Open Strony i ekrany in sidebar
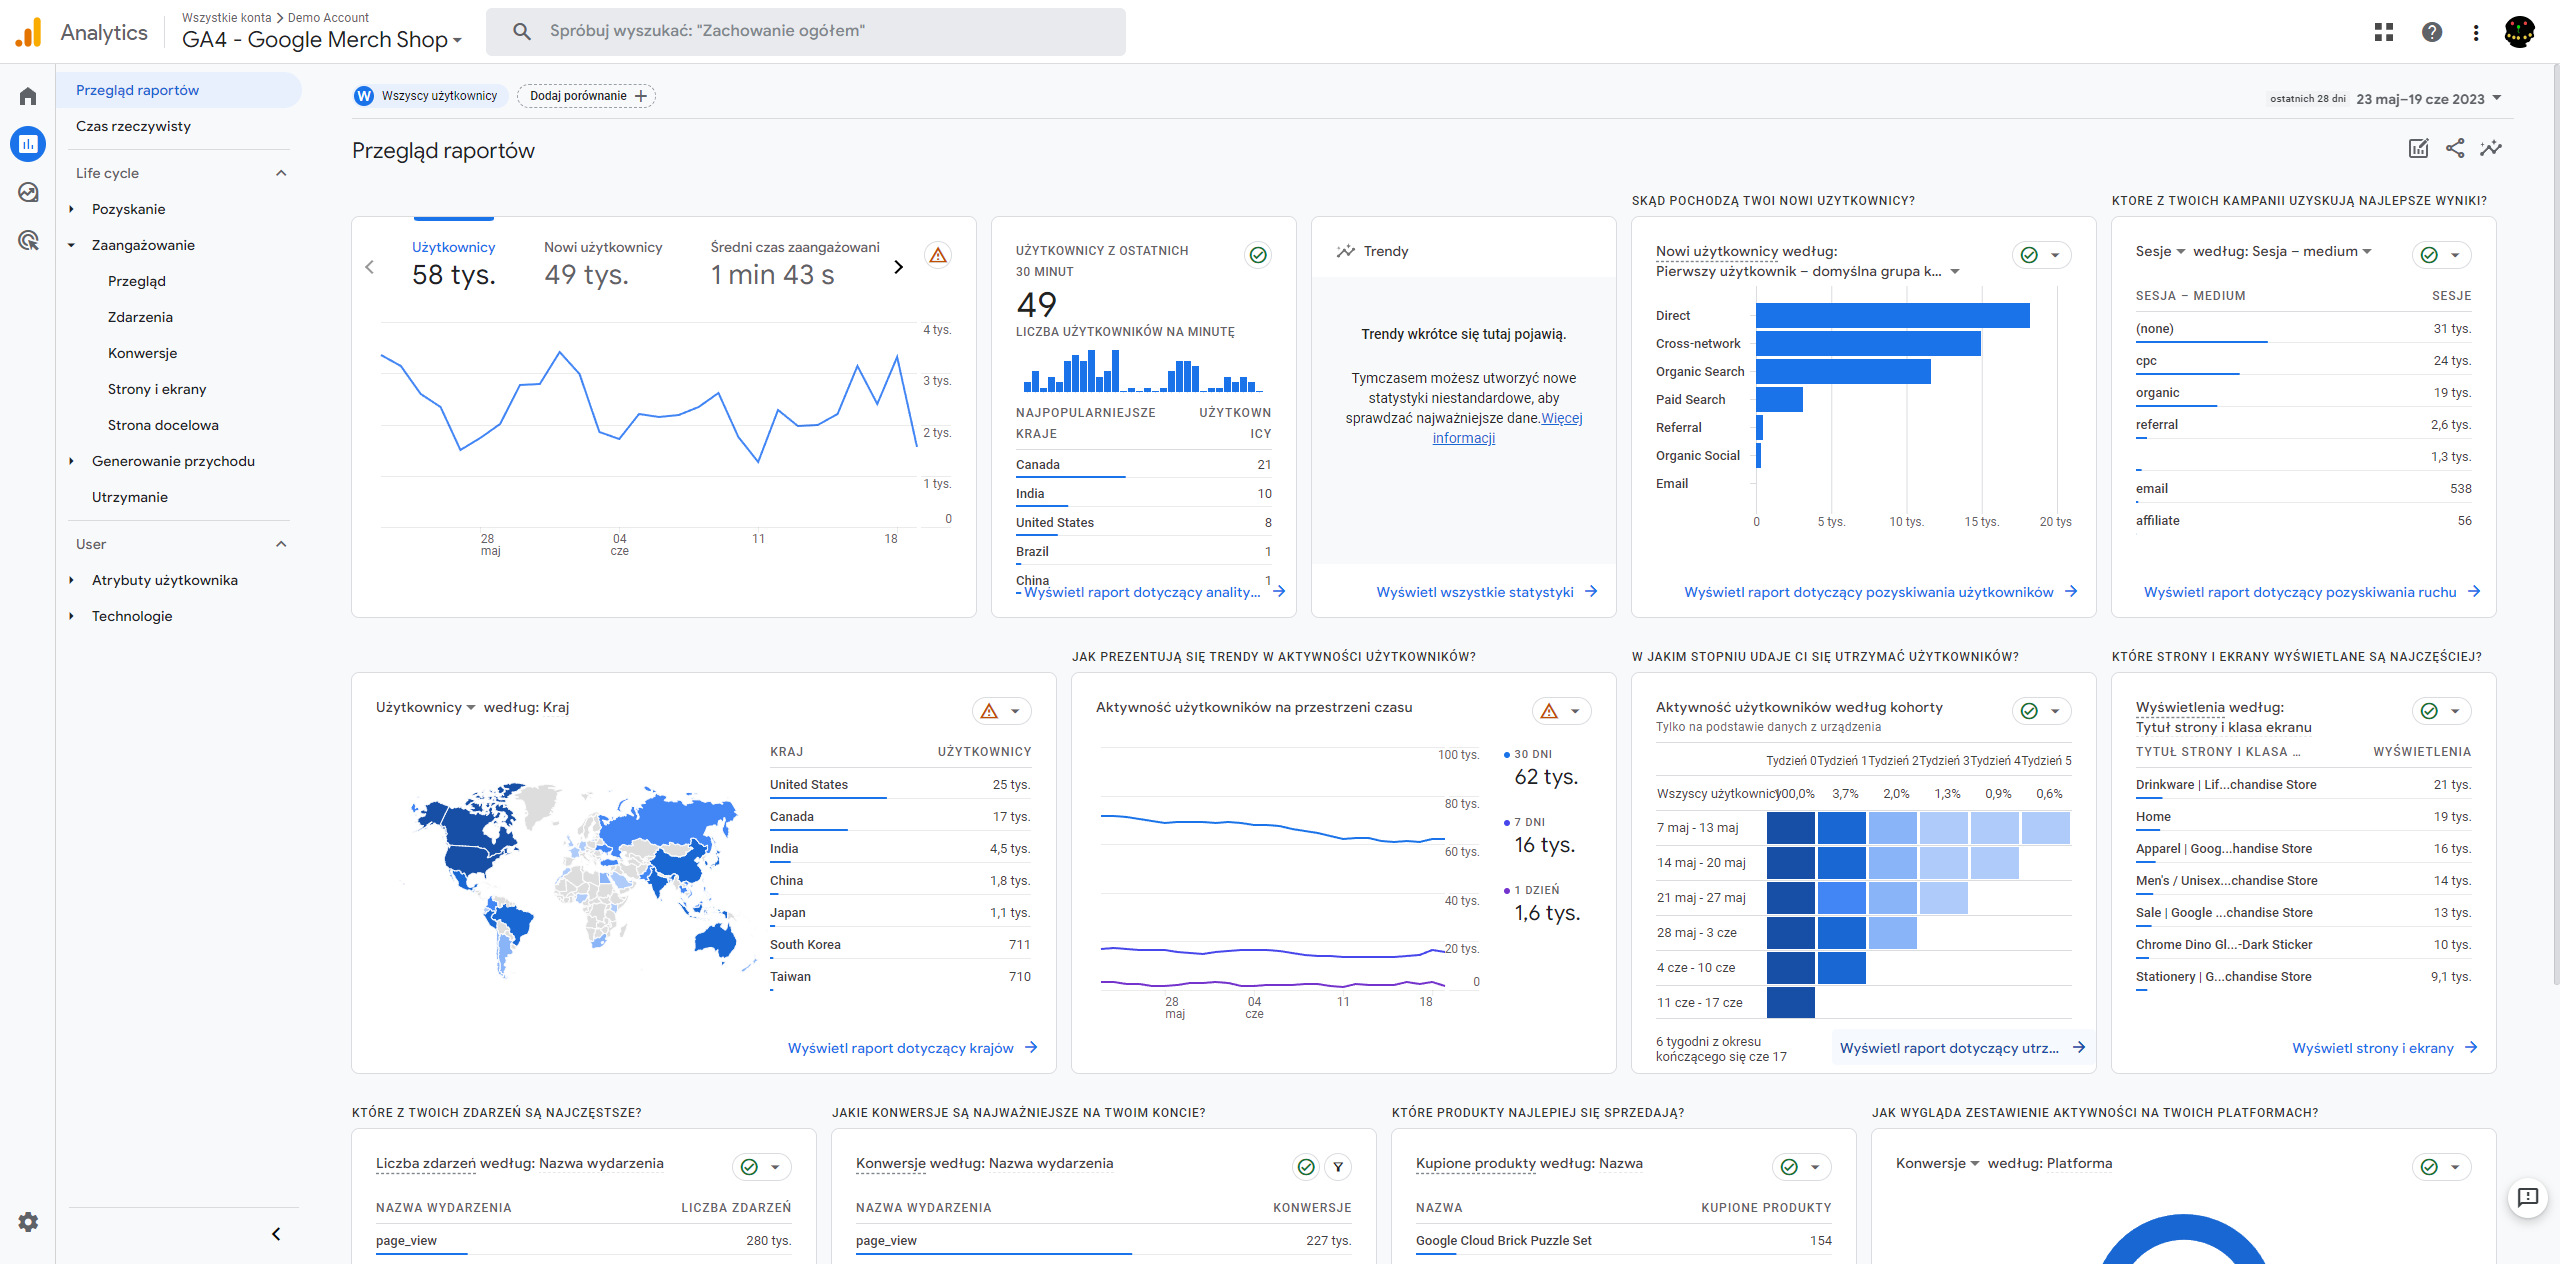Viewport: 2560px width, 1264px height. [157, 389]
